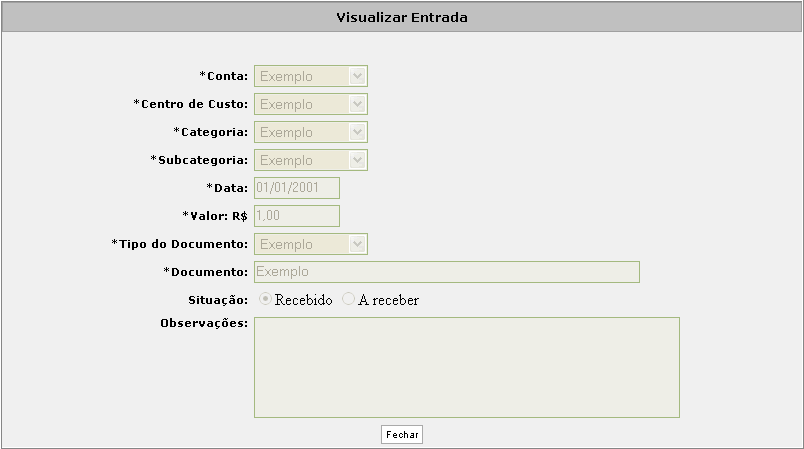
Task: Open the Conta dropdown
Action: tap(311, 76)
